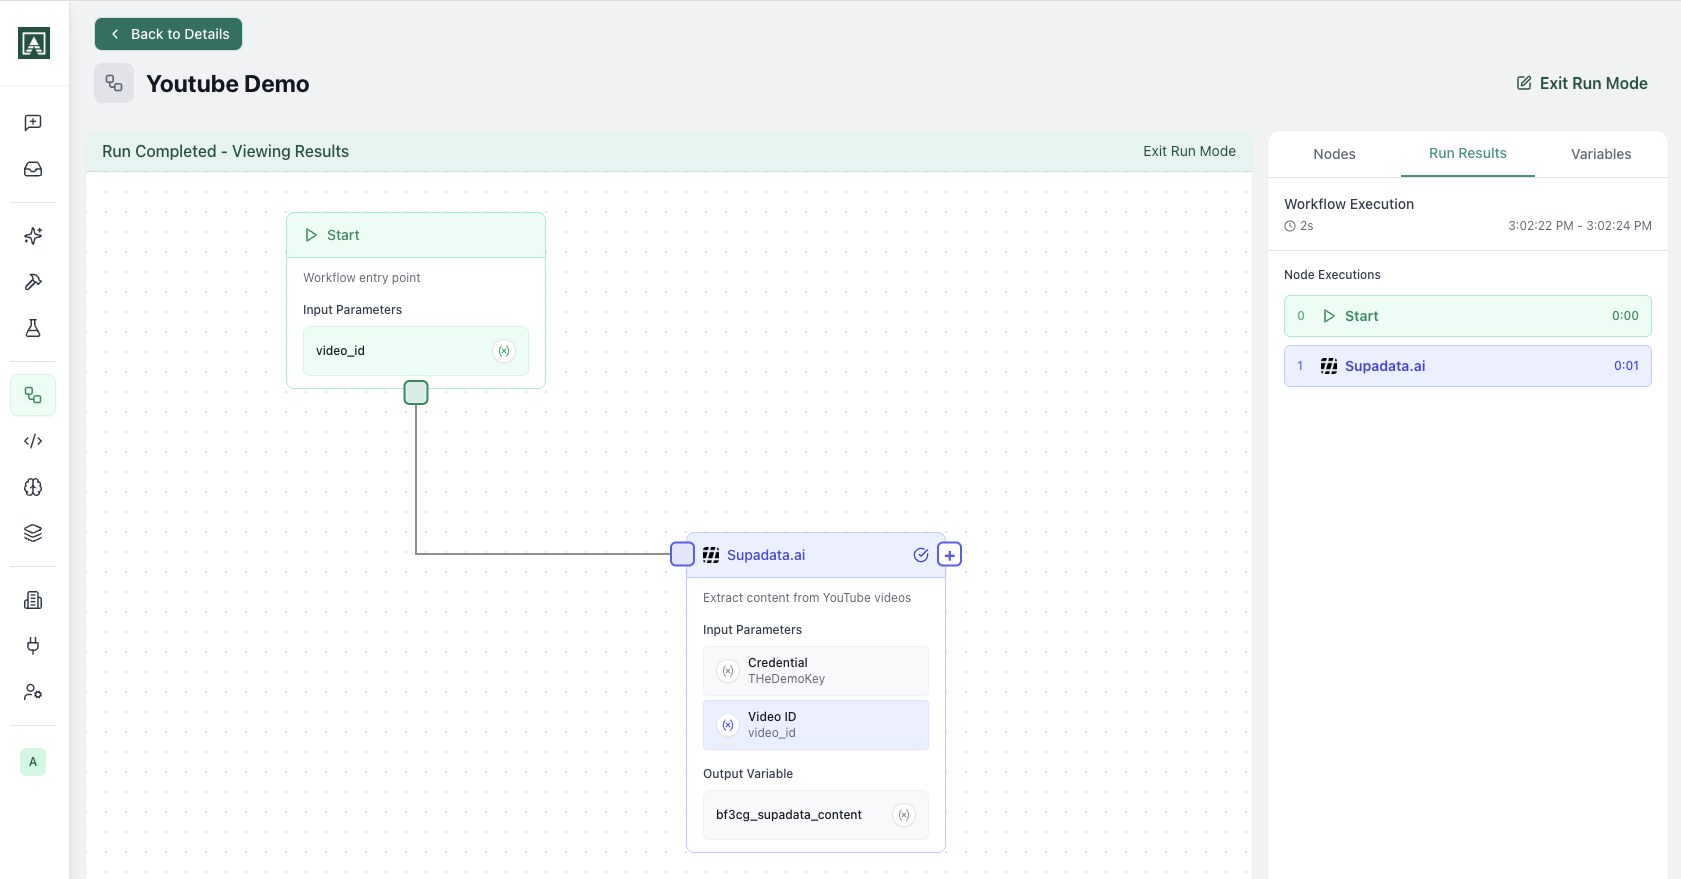1681x879 pixels.
Task: Expand the Start node execution result
Action: point(1467,316)
